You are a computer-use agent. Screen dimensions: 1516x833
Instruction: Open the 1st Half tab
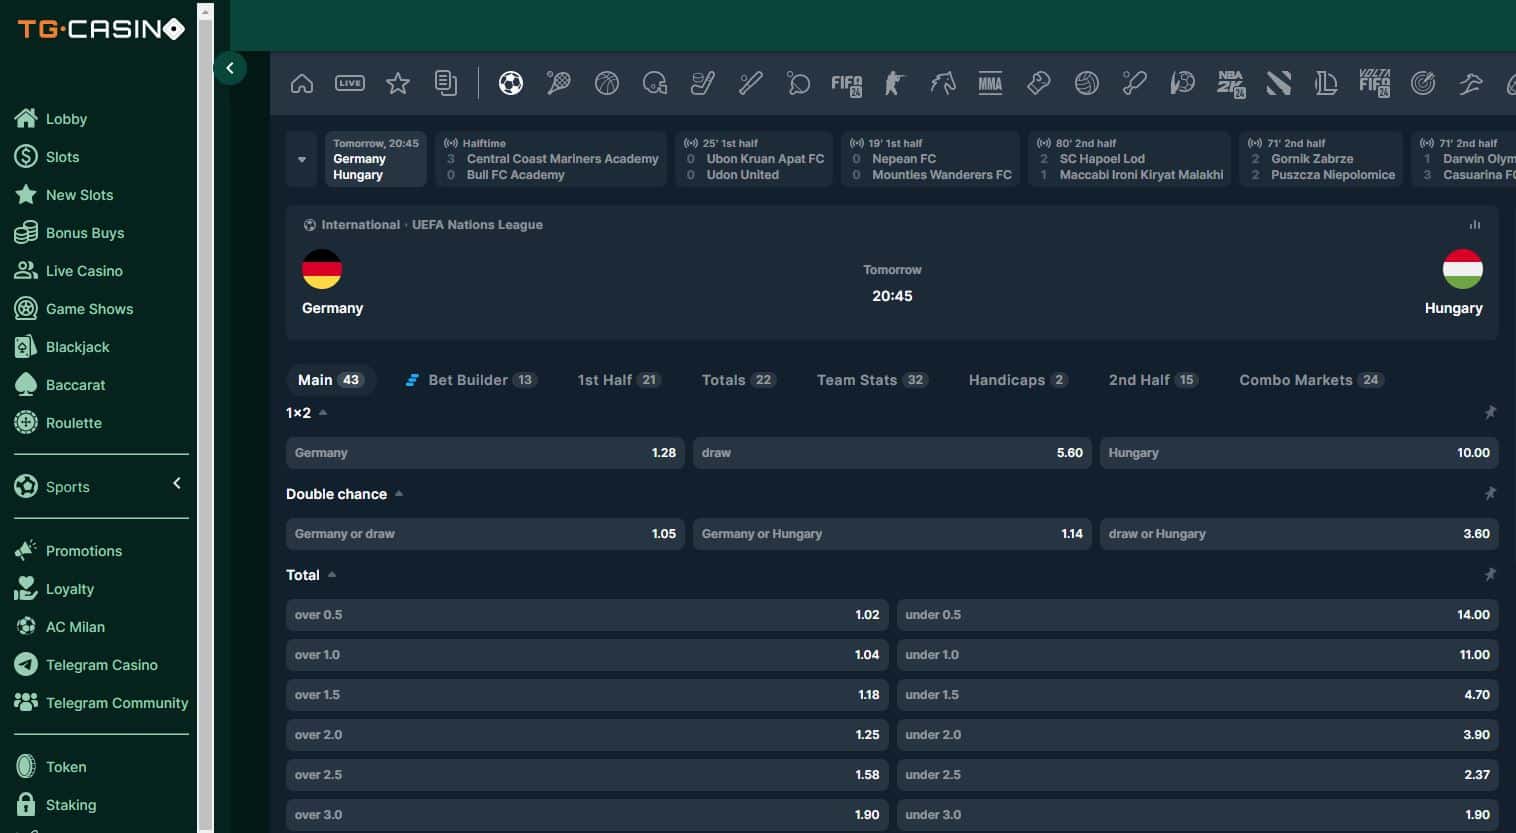click(x=619, y=380)
